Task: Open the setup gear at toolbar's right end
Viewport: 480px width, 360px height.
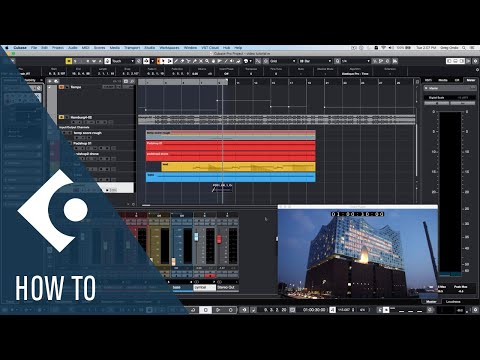Action: point(475,61)
